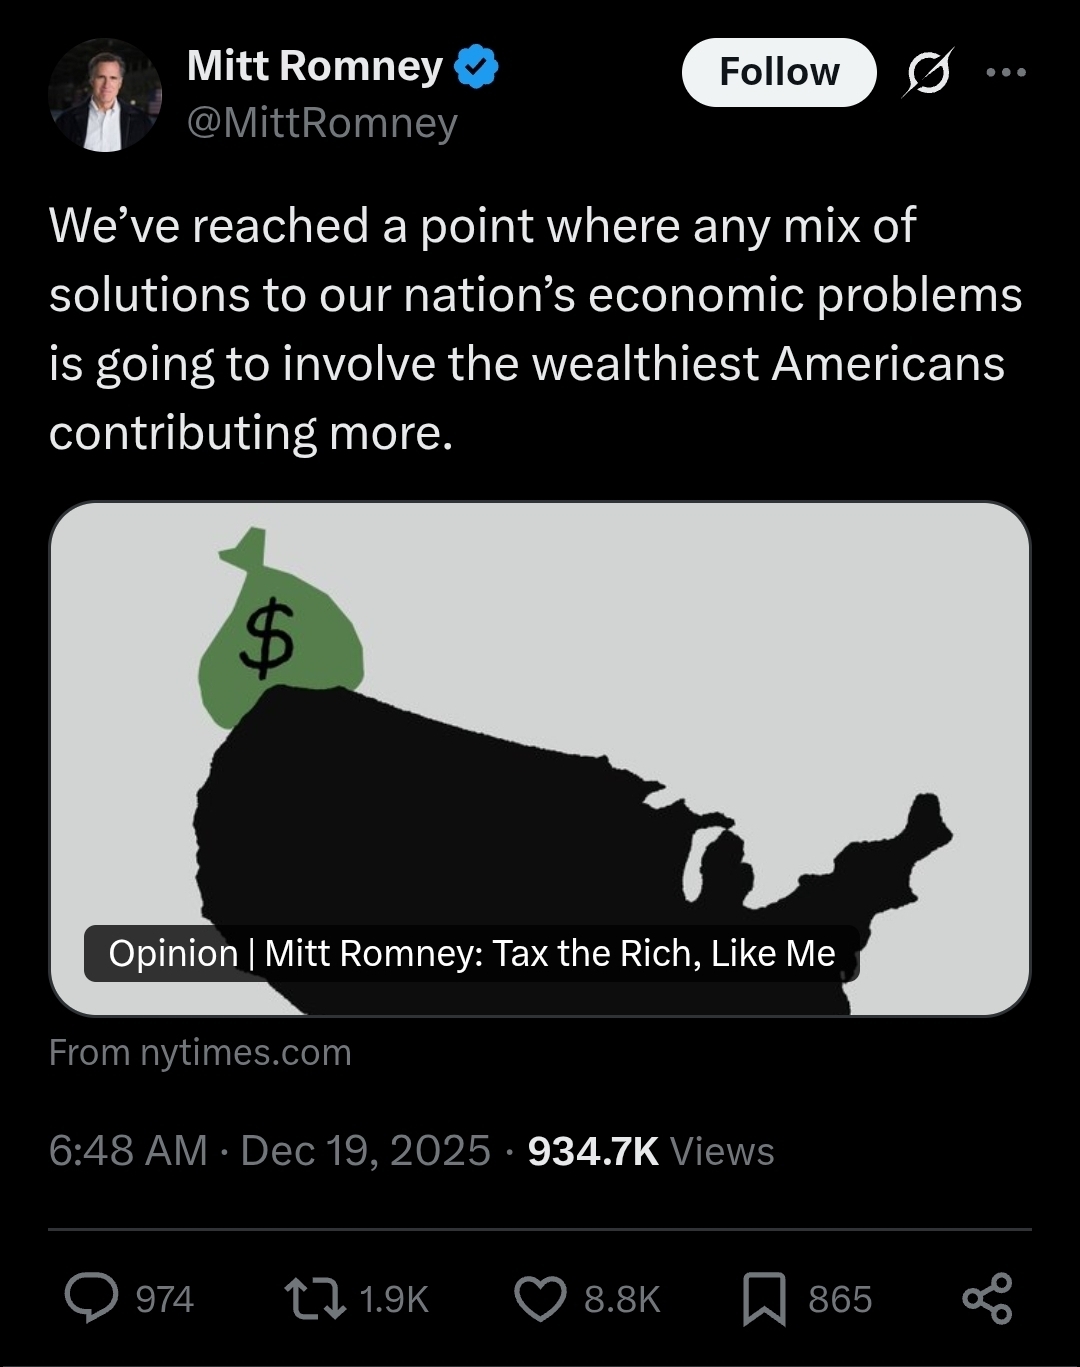Screen dimensions: 1080x1367
Task: Open the @MittRomney handle
Action: (x=322, y=123)
